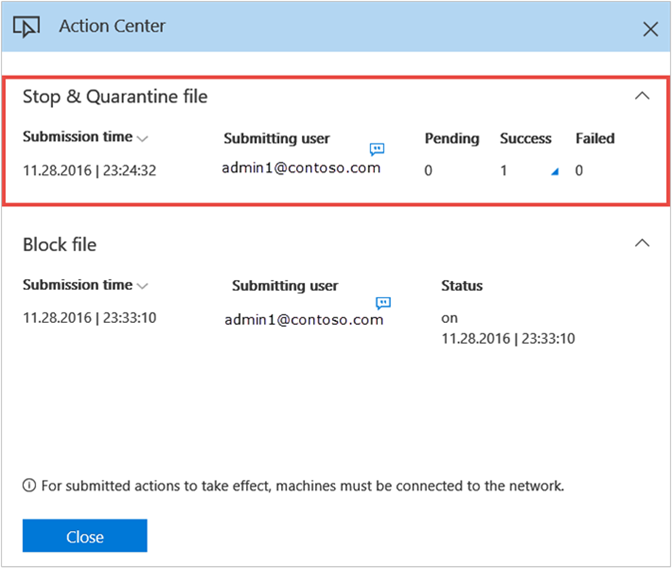This screenshot has height=568, width=672.
Task: Click the Failed count value
Action: [x=579, y=171]
